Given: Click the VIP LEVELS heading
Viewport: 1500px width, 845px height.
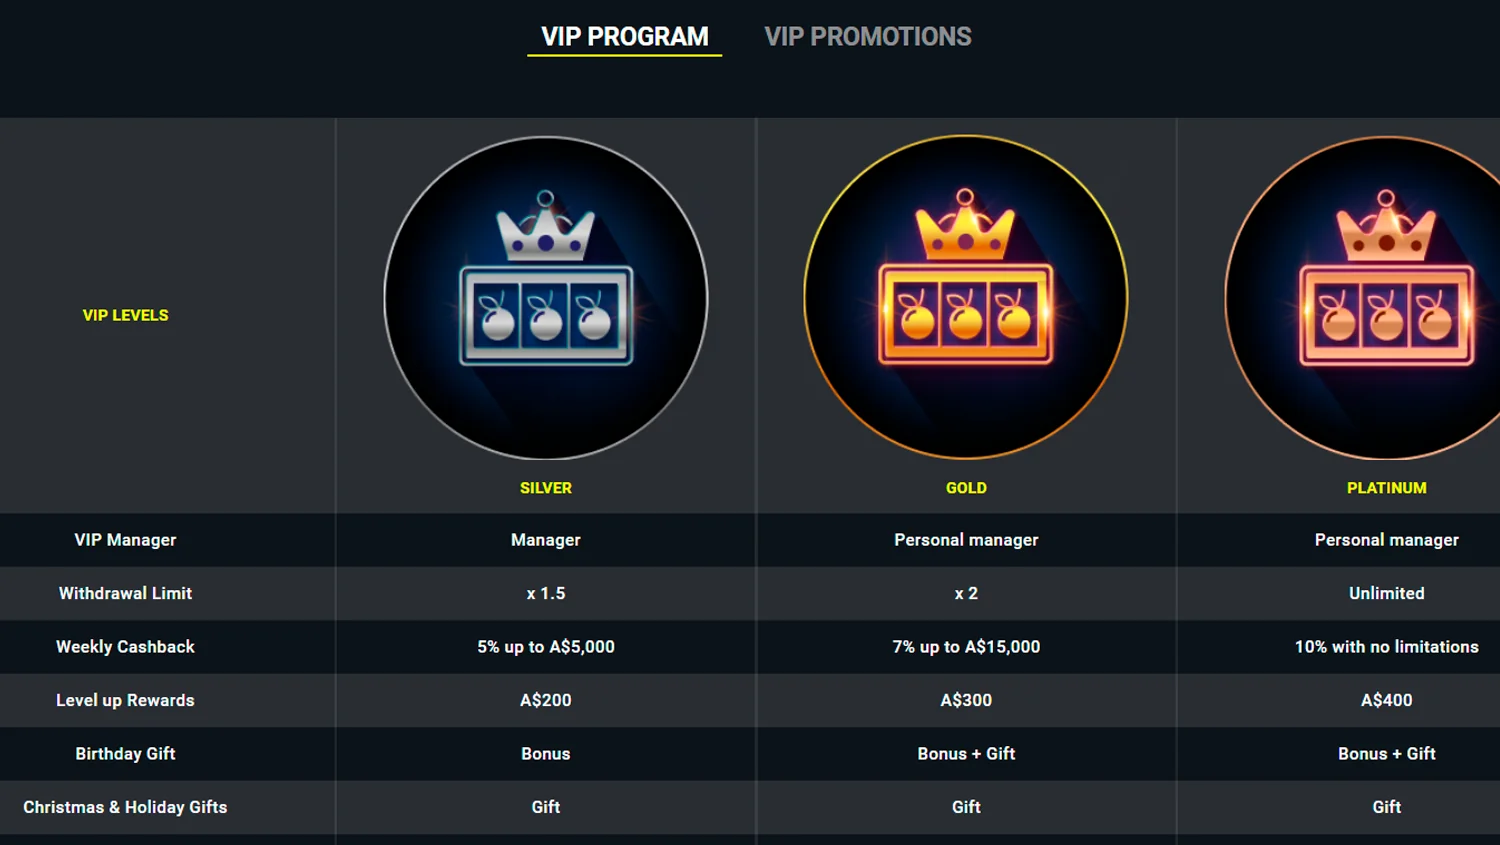Looking at the screenshot, I should click(126, 315).
